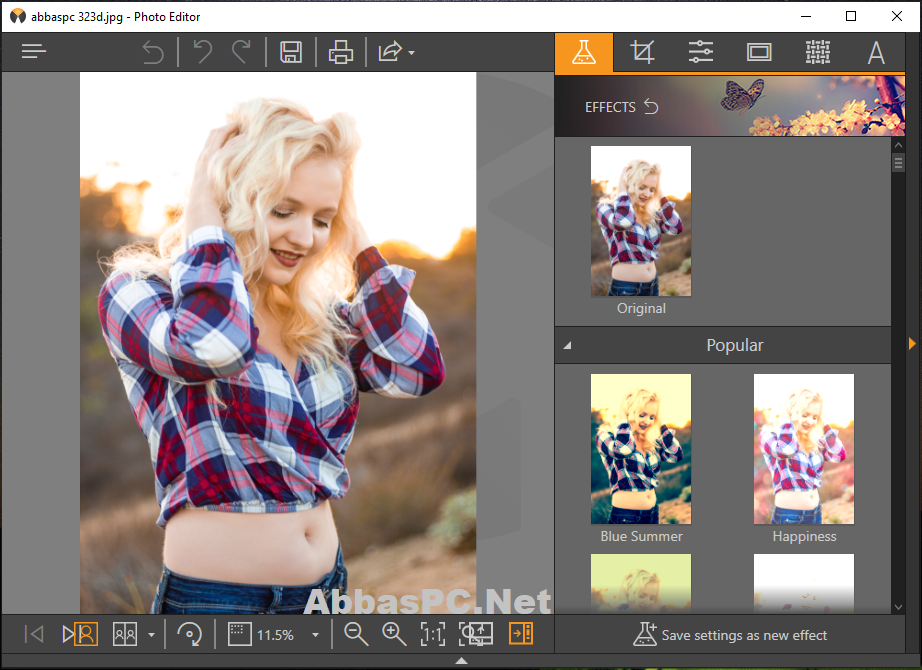Viewport: 922px width, 670px height.
Task: Collapse the Popular effects group
Action: (x=567, y=345)
